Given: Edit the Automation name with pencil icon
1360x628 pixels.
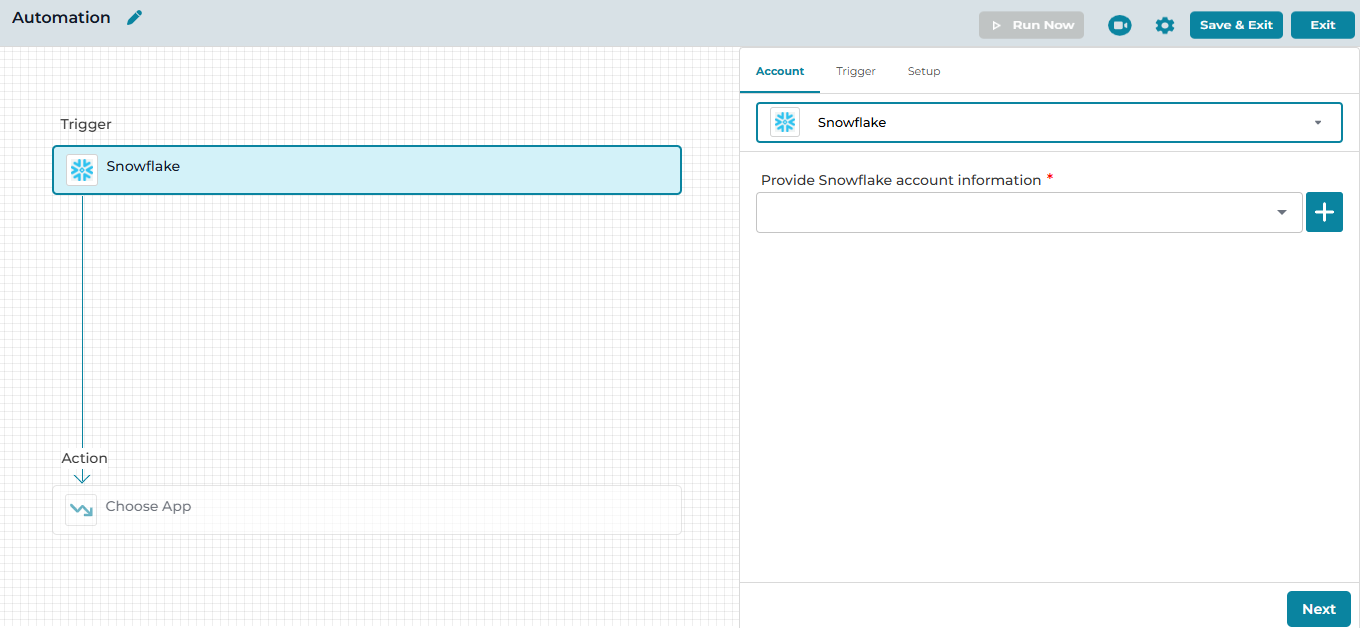Looking at the screenshot, I should 135,18.
